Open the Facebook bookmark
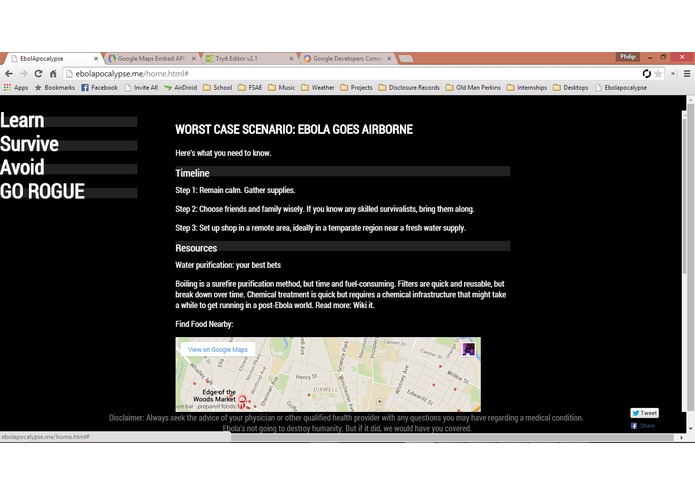Viewport: 695px width, 494px height. pyautogui.click(x=99, y=88)
